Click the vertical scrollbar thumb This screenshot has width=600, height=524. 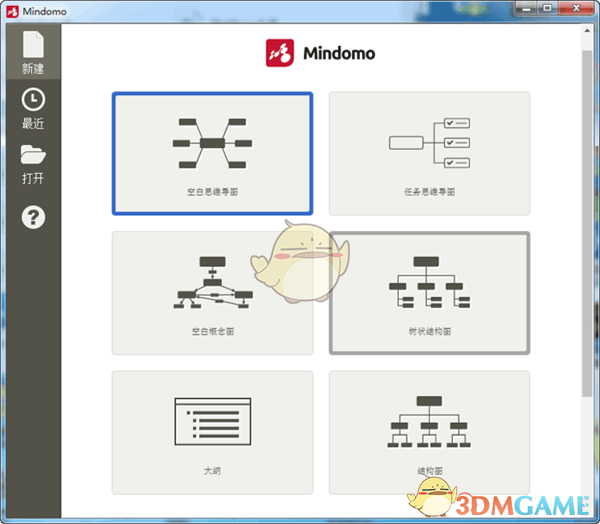click(x=587, y=224)
